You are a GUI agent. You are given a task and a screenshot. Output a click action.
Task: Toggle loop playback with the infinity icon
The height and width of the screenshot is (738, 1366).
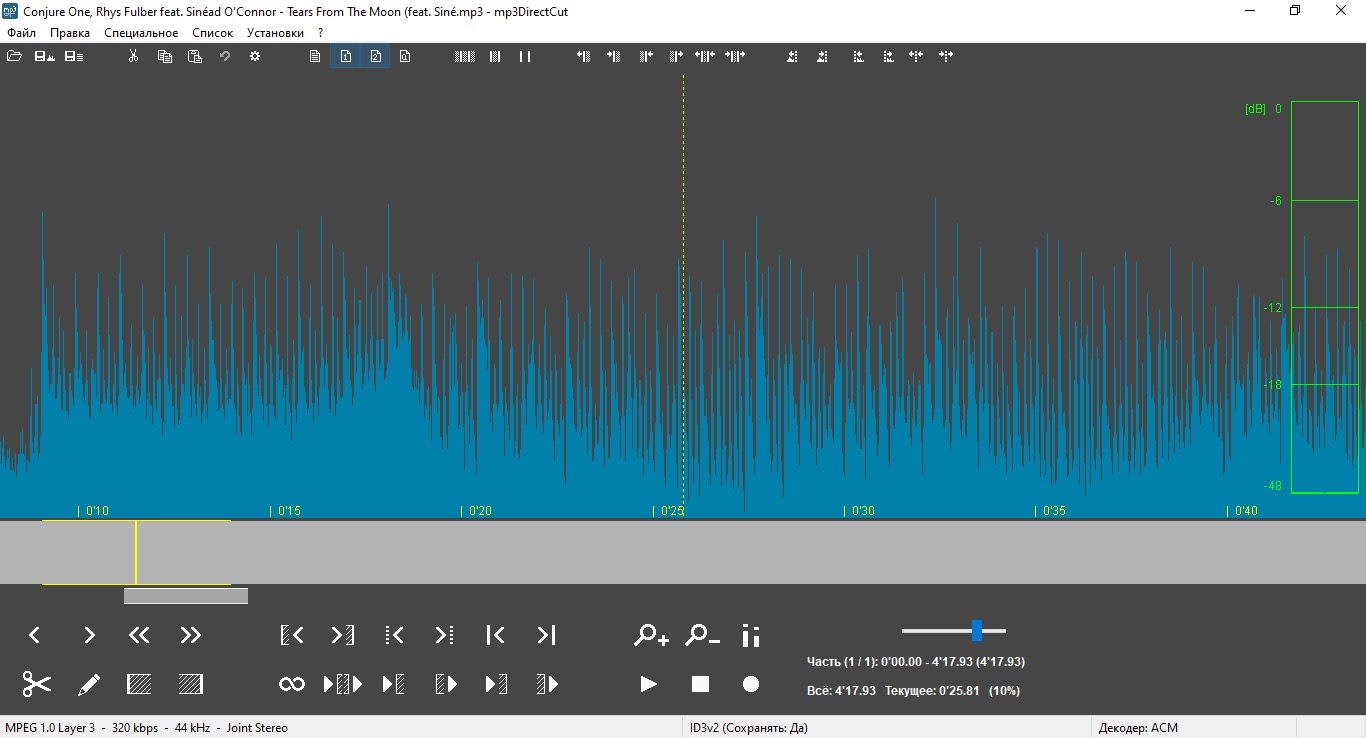292,684
